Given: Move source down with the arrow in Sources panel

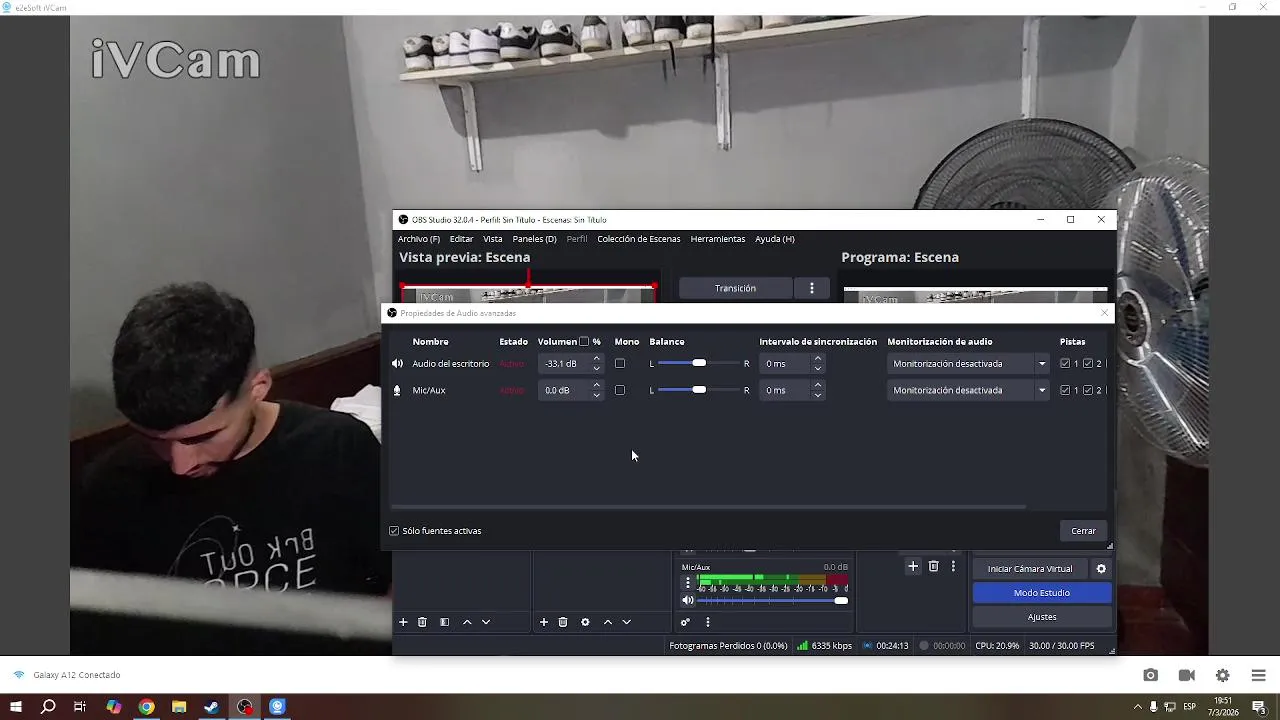Looking at the screenshot, I should (x=627, y=622).
